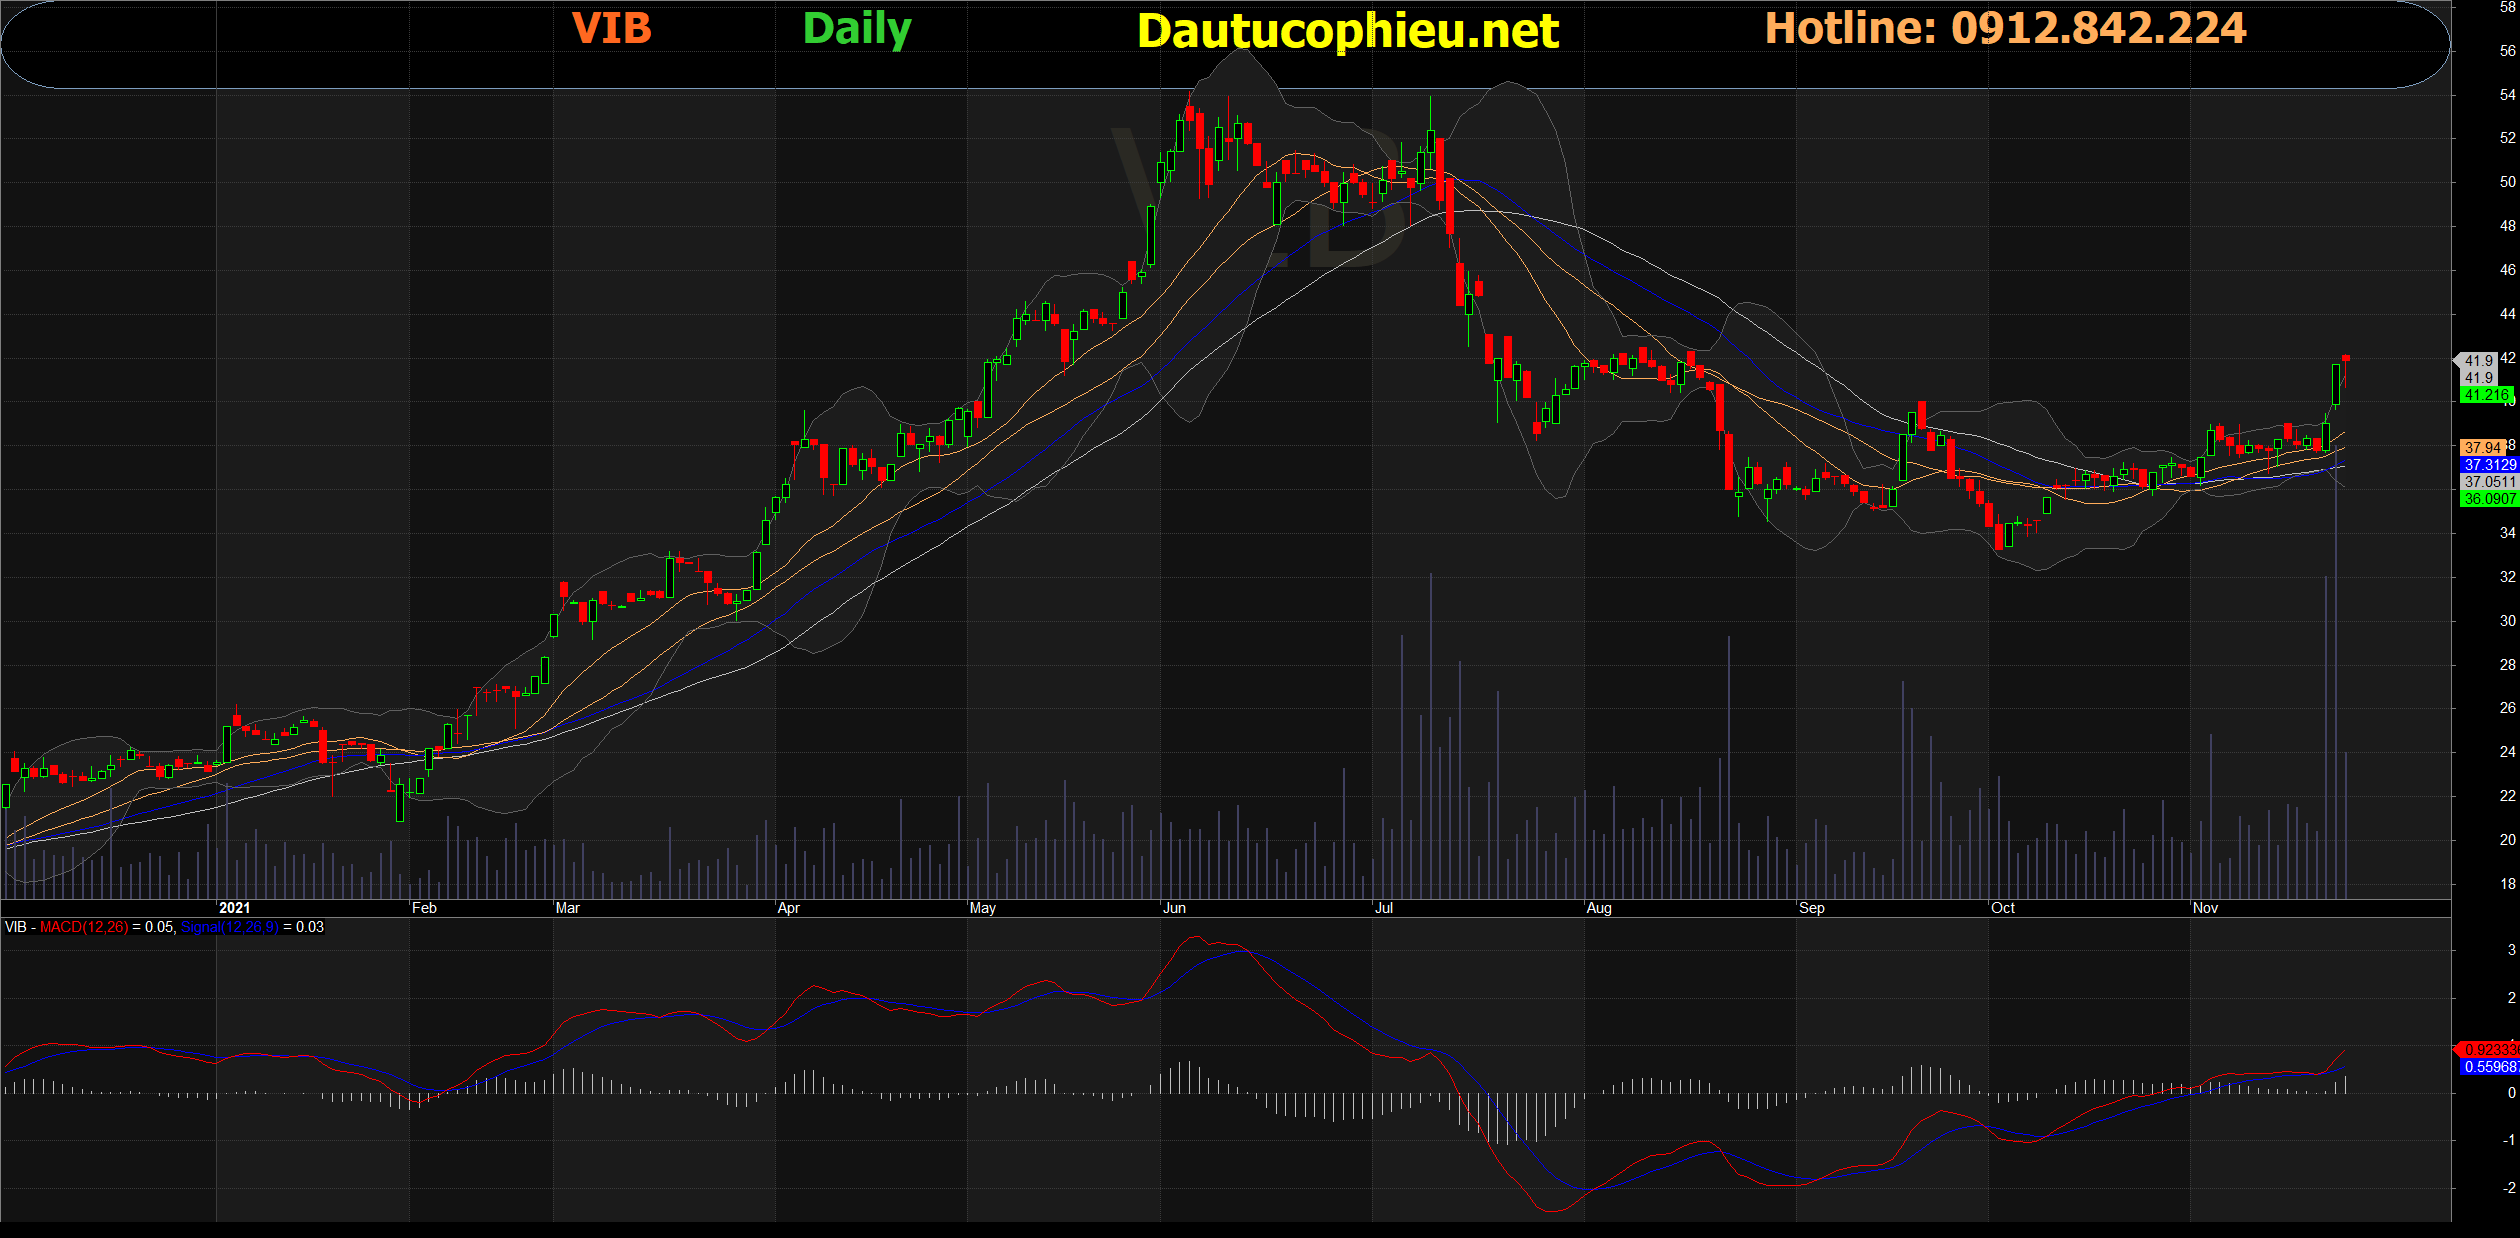Click the VIB ticker symbol label
2520x1238 pixels.
[x=611, y=28]
